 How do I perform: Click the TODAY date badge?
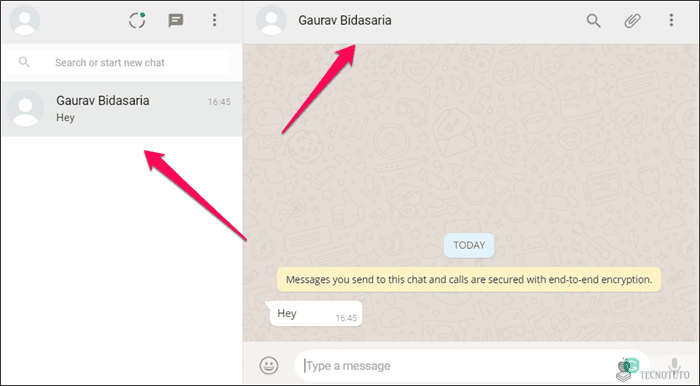469,245
